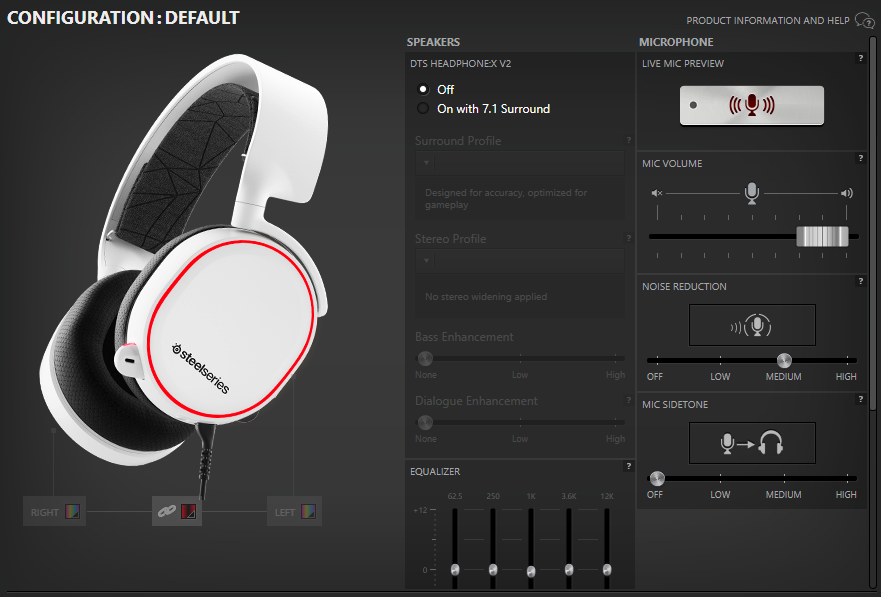Image resolution: width=881 pixels, height=597 pixels.
Task: Click the Noise Reduction slider knob at Medium
Action: 784,360
